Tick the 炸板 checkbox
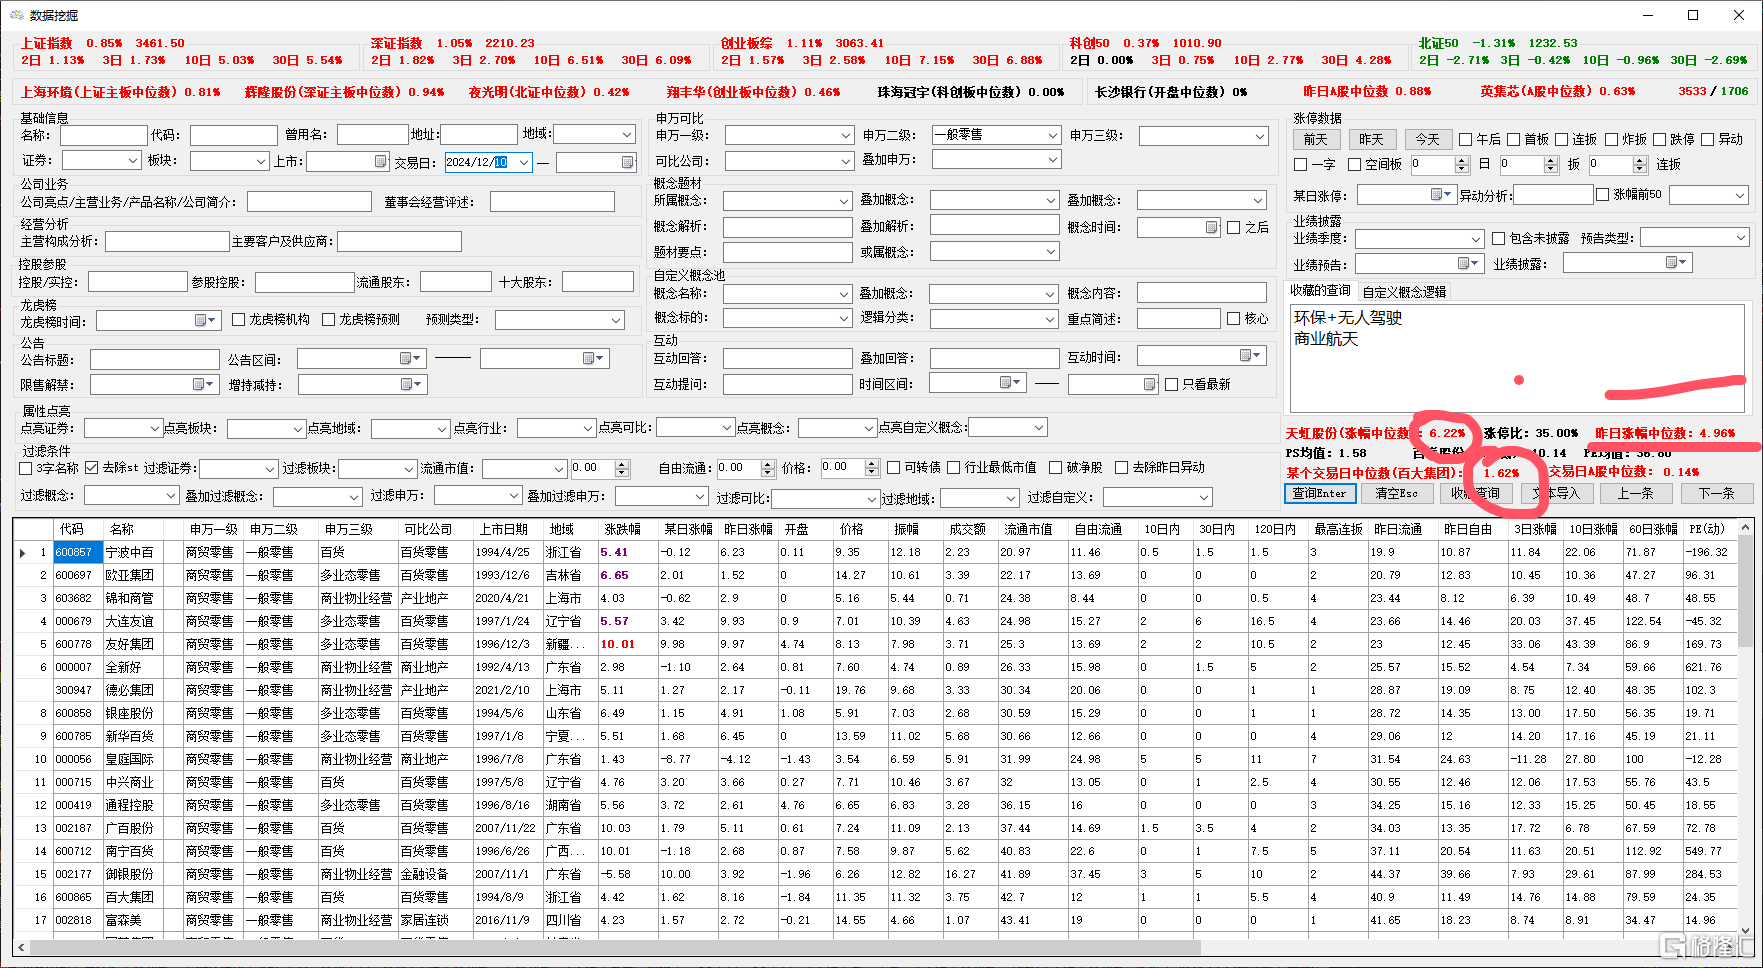Screen dimensions: 1763x968 click(1611, 139)
